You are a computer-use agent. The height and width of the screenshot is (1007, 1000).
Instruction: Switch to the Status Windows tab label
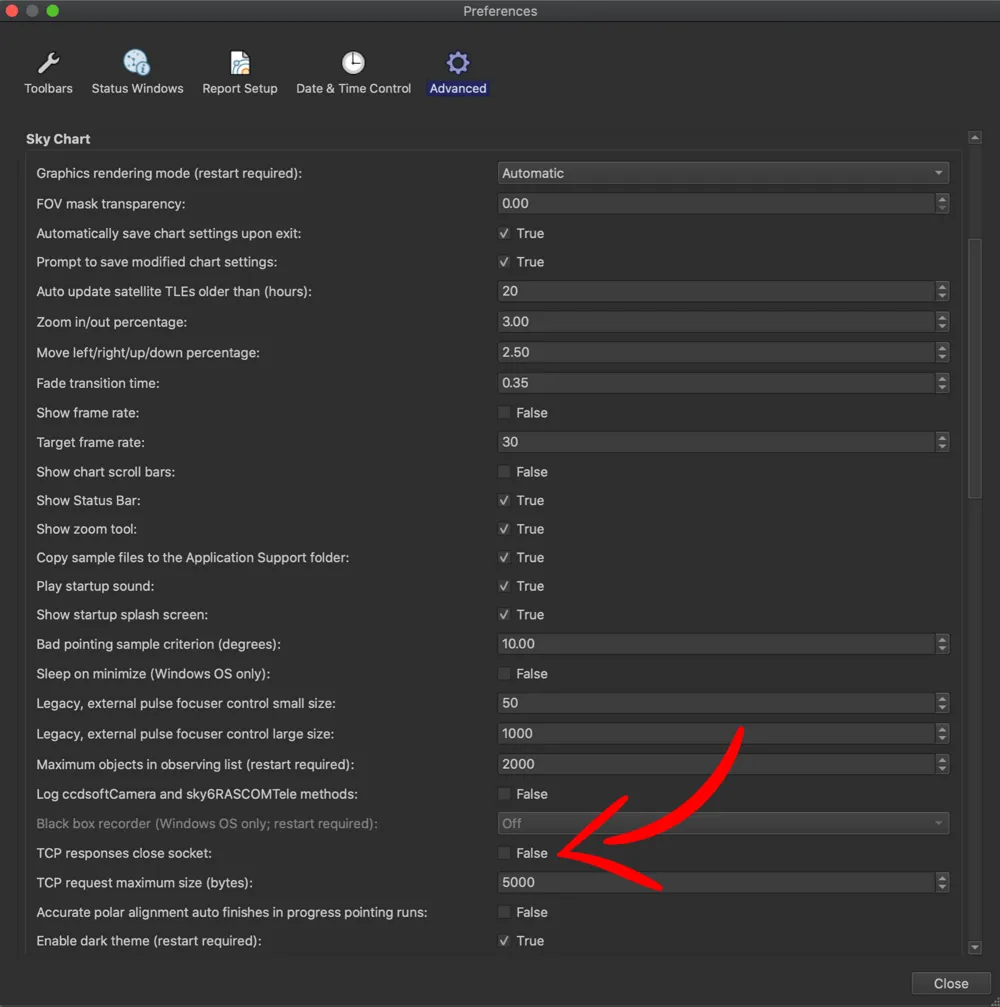click(137, 89)
